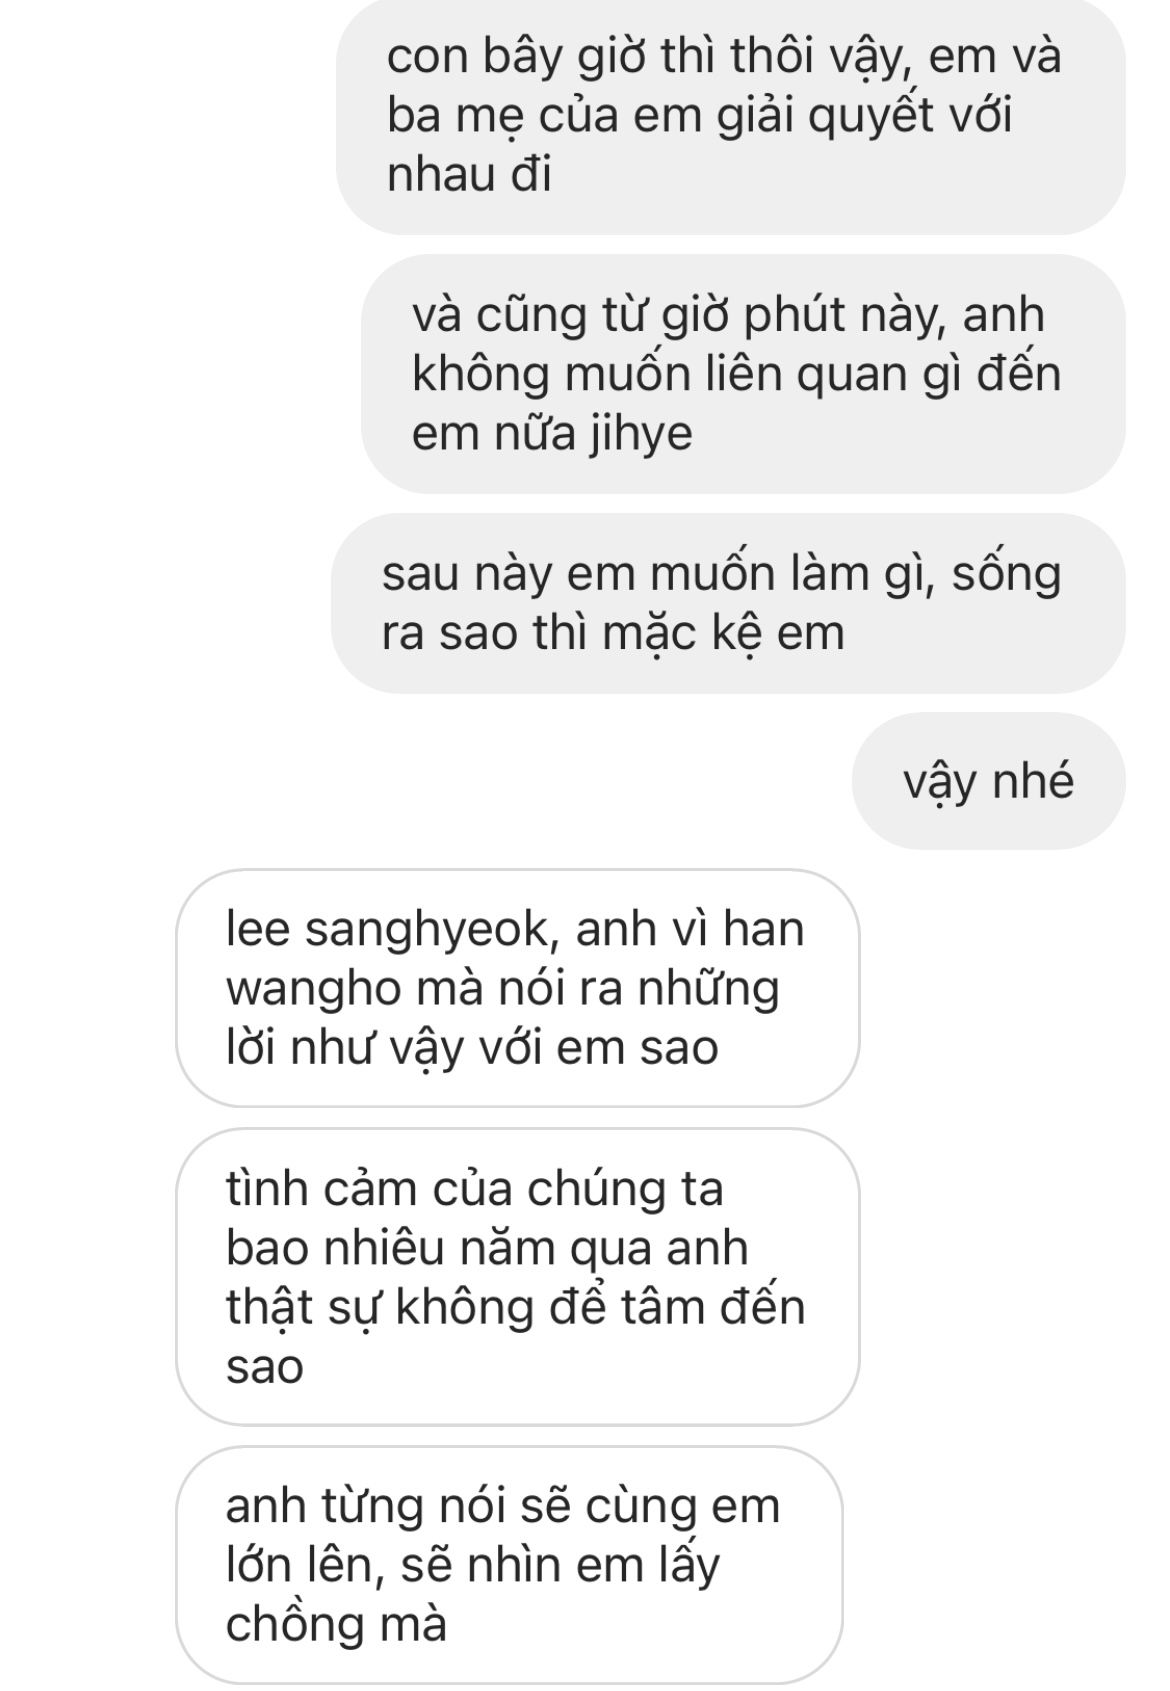Tap the lone word 'sao' in the received bubble
Screen dimensions: 1170x1691
264,1368
